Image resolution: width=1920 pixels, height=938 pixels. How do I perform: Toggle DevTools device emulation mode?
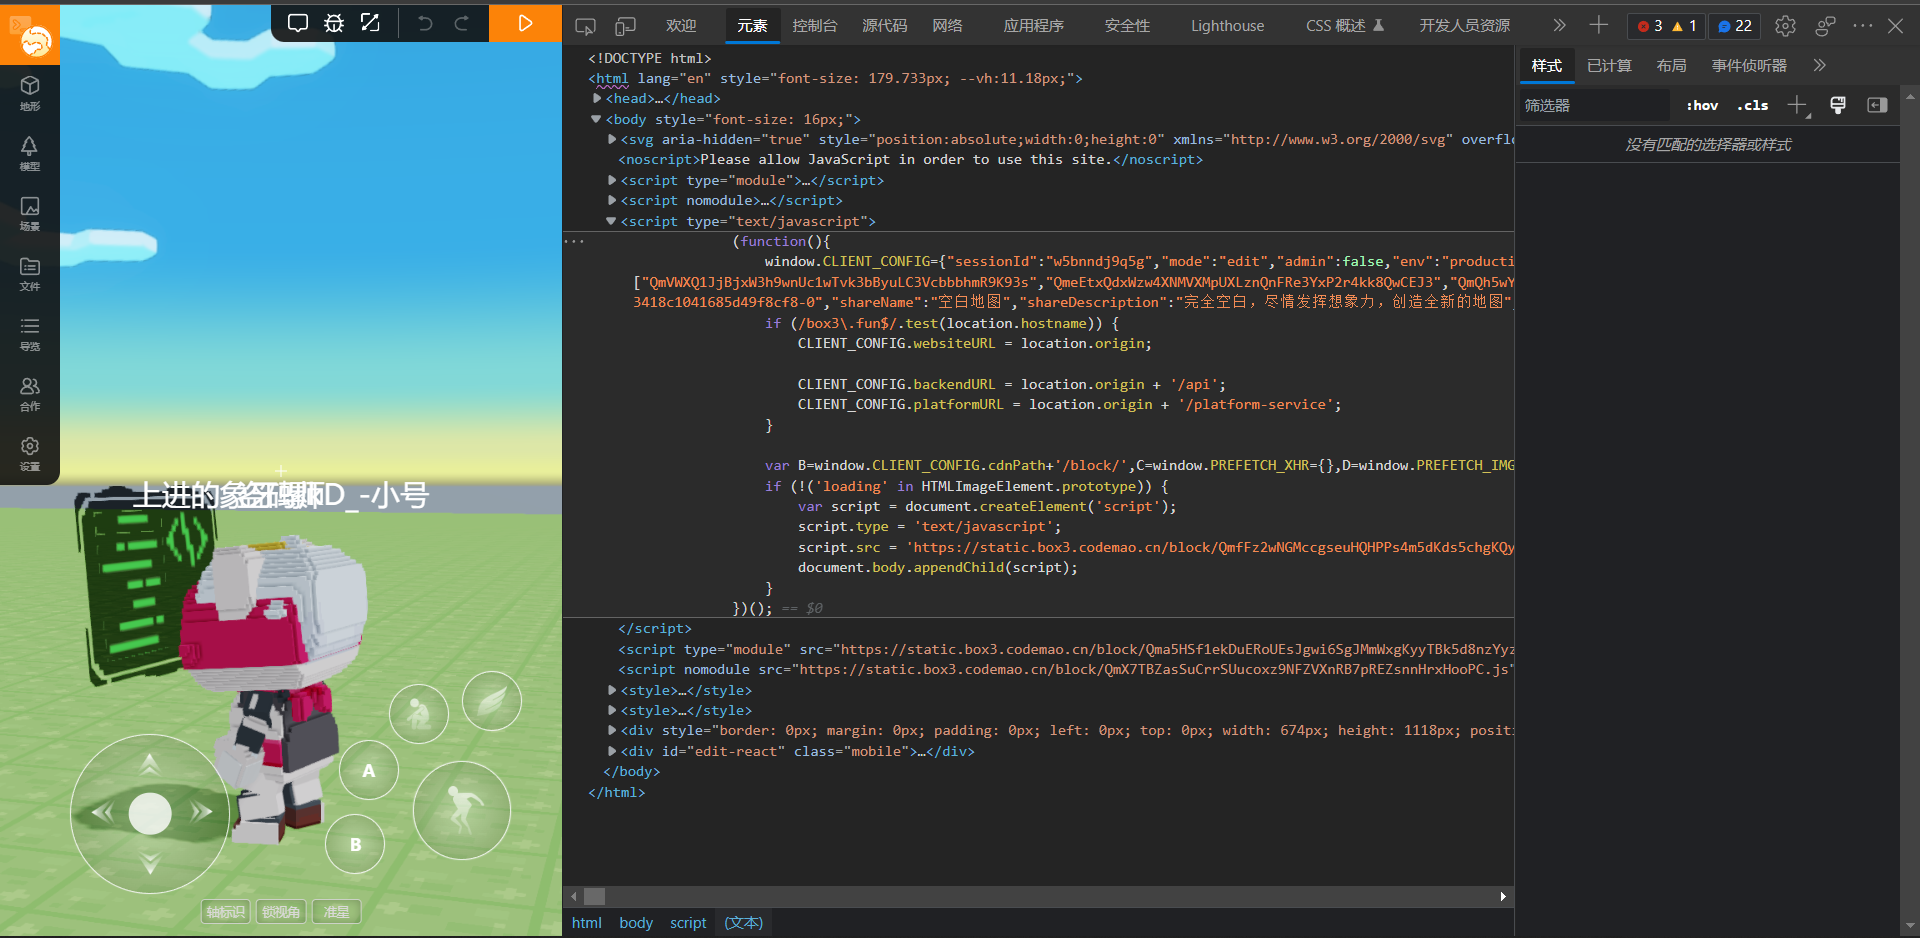pos(625,26)
